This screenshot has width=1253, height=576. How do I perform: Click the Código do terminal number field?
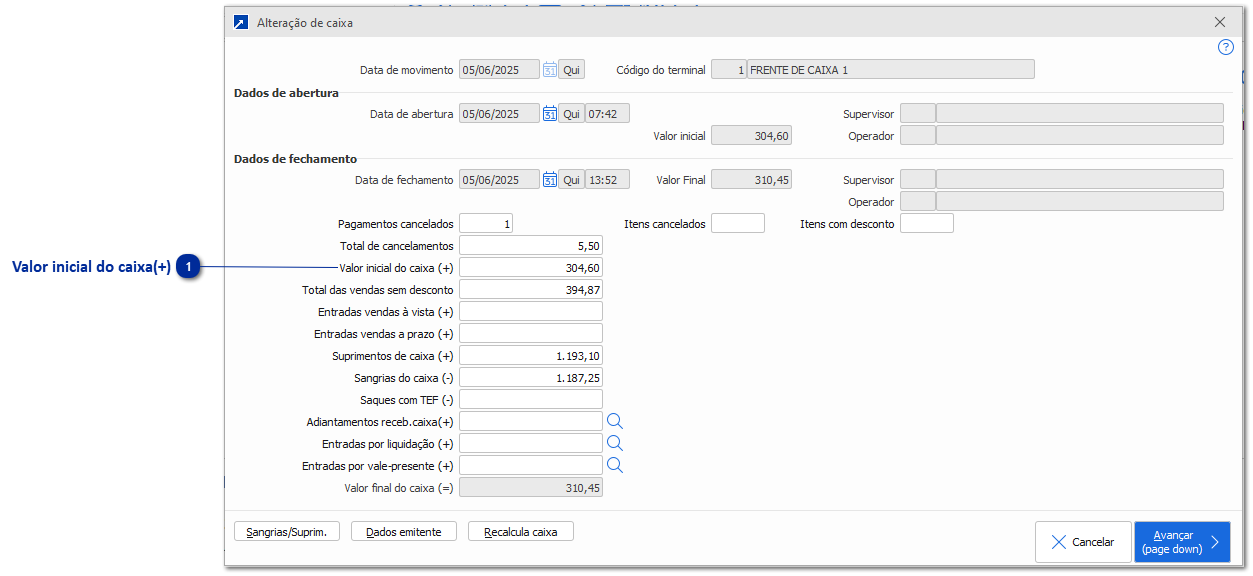coord(729,70)
